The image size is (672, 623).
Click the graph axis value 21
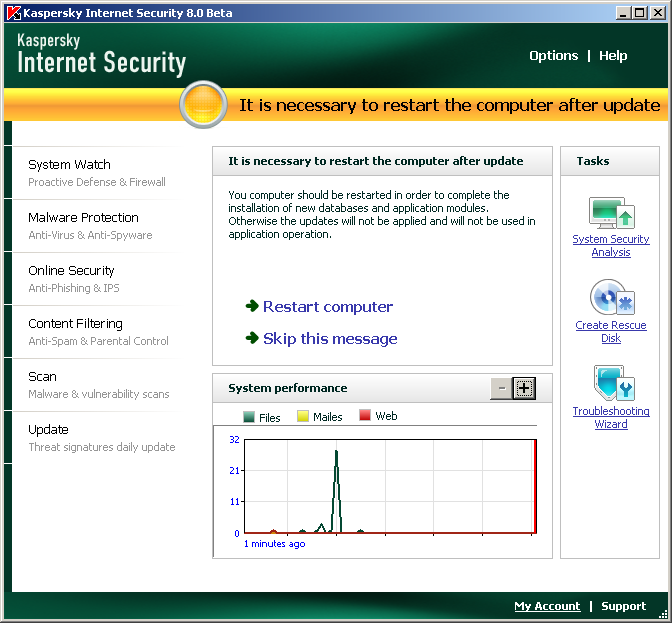pos(234,471)
